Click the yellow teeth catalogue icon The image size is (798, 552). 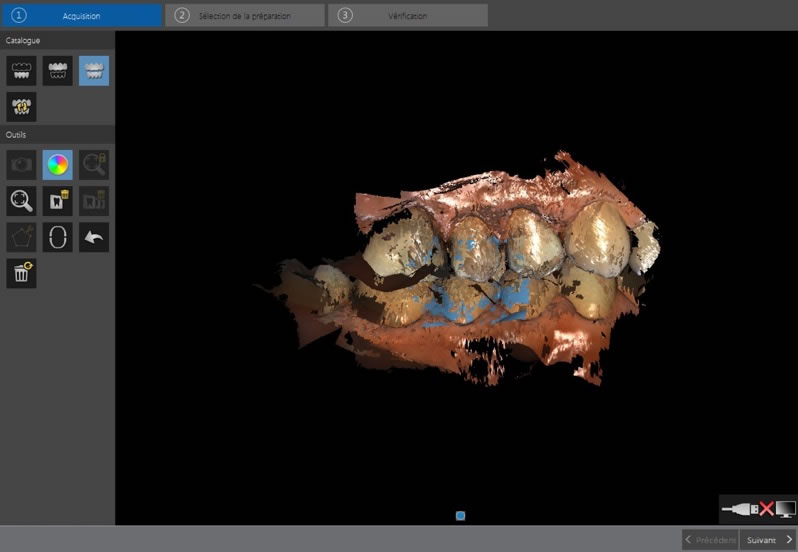click(21, 107)
